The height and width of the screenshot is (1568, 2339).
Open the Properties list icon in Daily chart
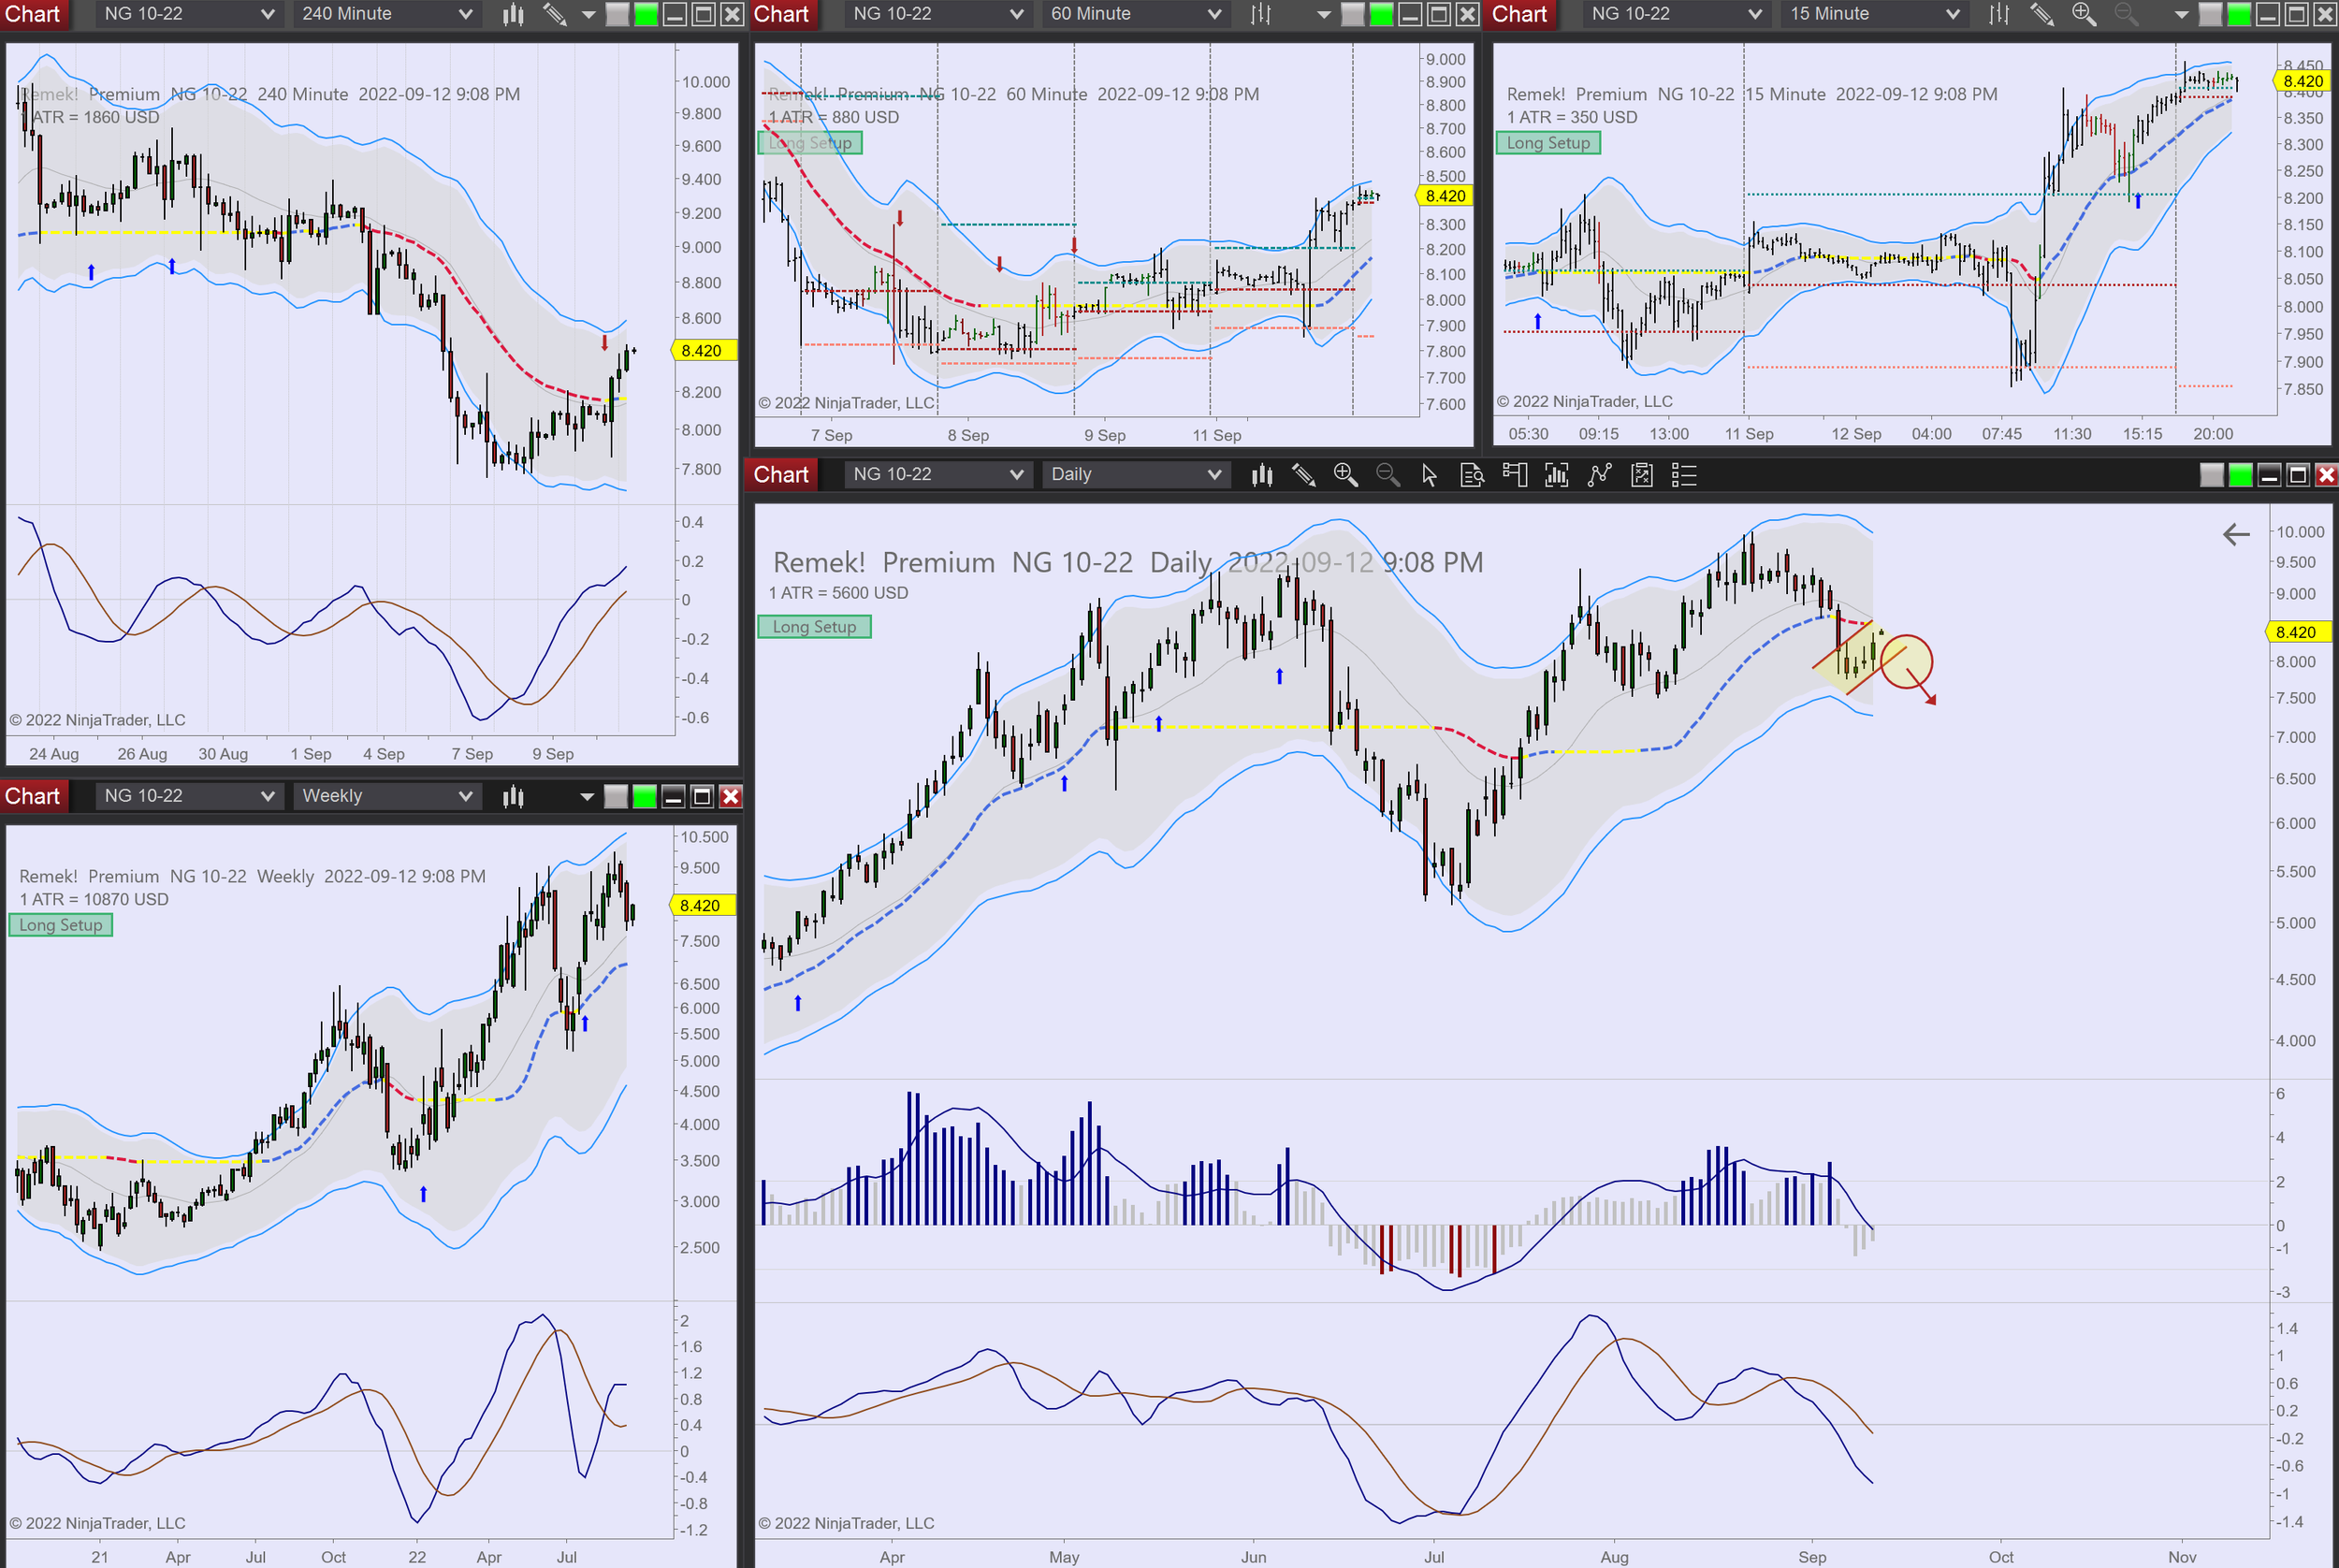pyautogui.click(x=1684, y=475)
